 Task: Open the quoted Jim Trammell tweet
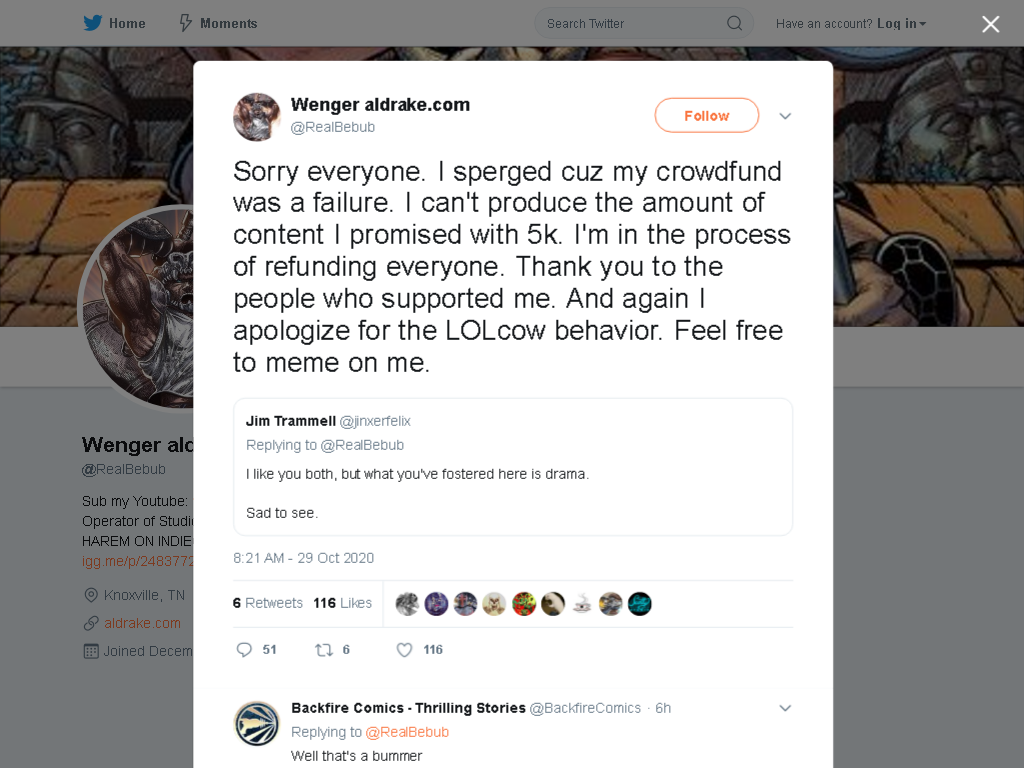point(513,467)
